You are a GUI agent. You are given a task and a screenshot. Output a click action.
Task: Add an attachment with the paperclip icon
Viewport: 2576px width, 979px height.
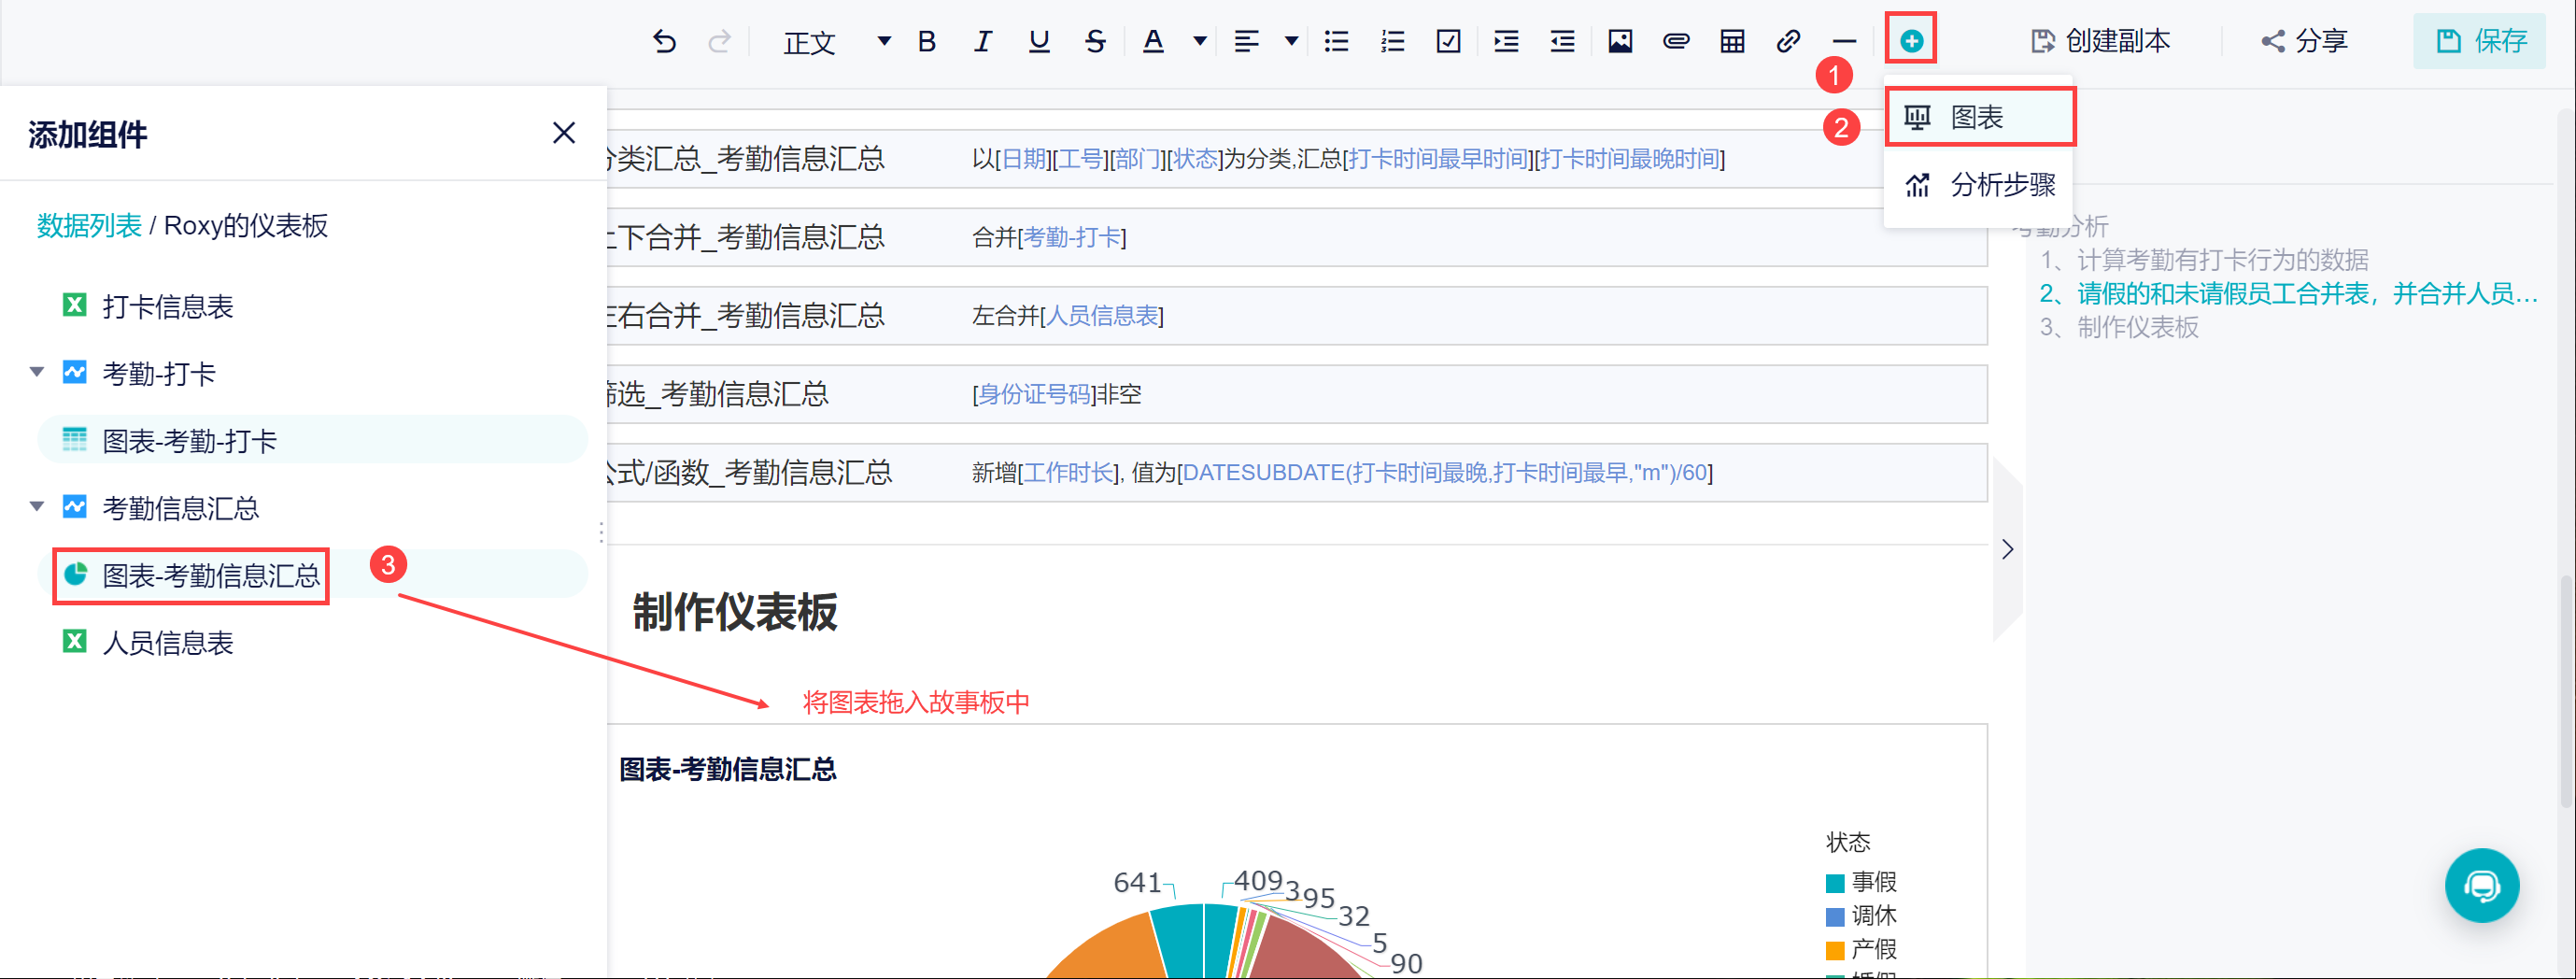1676,41
